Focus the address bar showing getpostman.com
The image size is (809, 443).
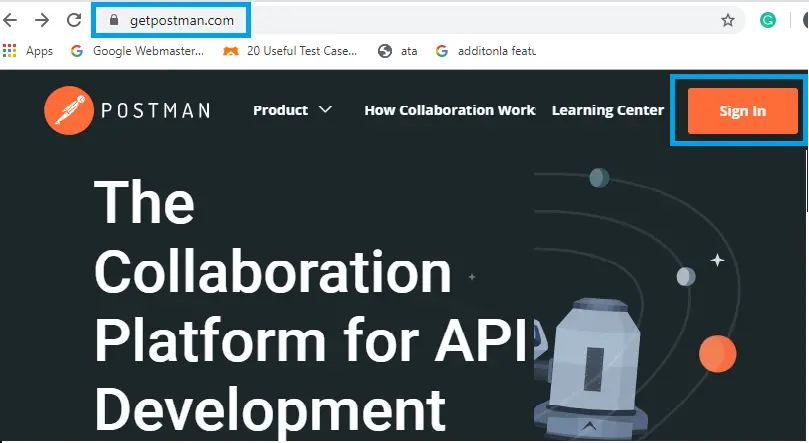400,20
